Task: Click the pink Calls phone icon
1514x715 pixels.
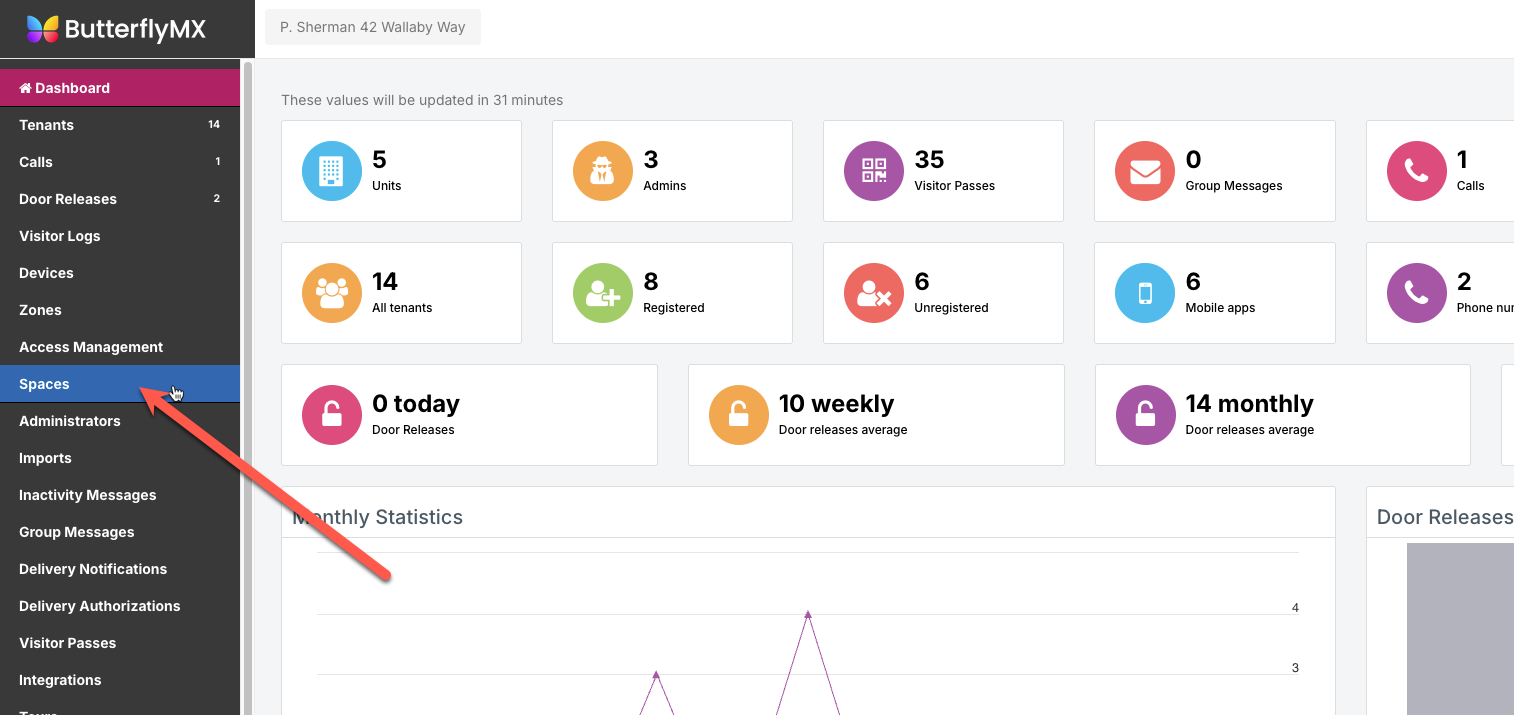Action: pyautogui.click(x=1416, y=171)
